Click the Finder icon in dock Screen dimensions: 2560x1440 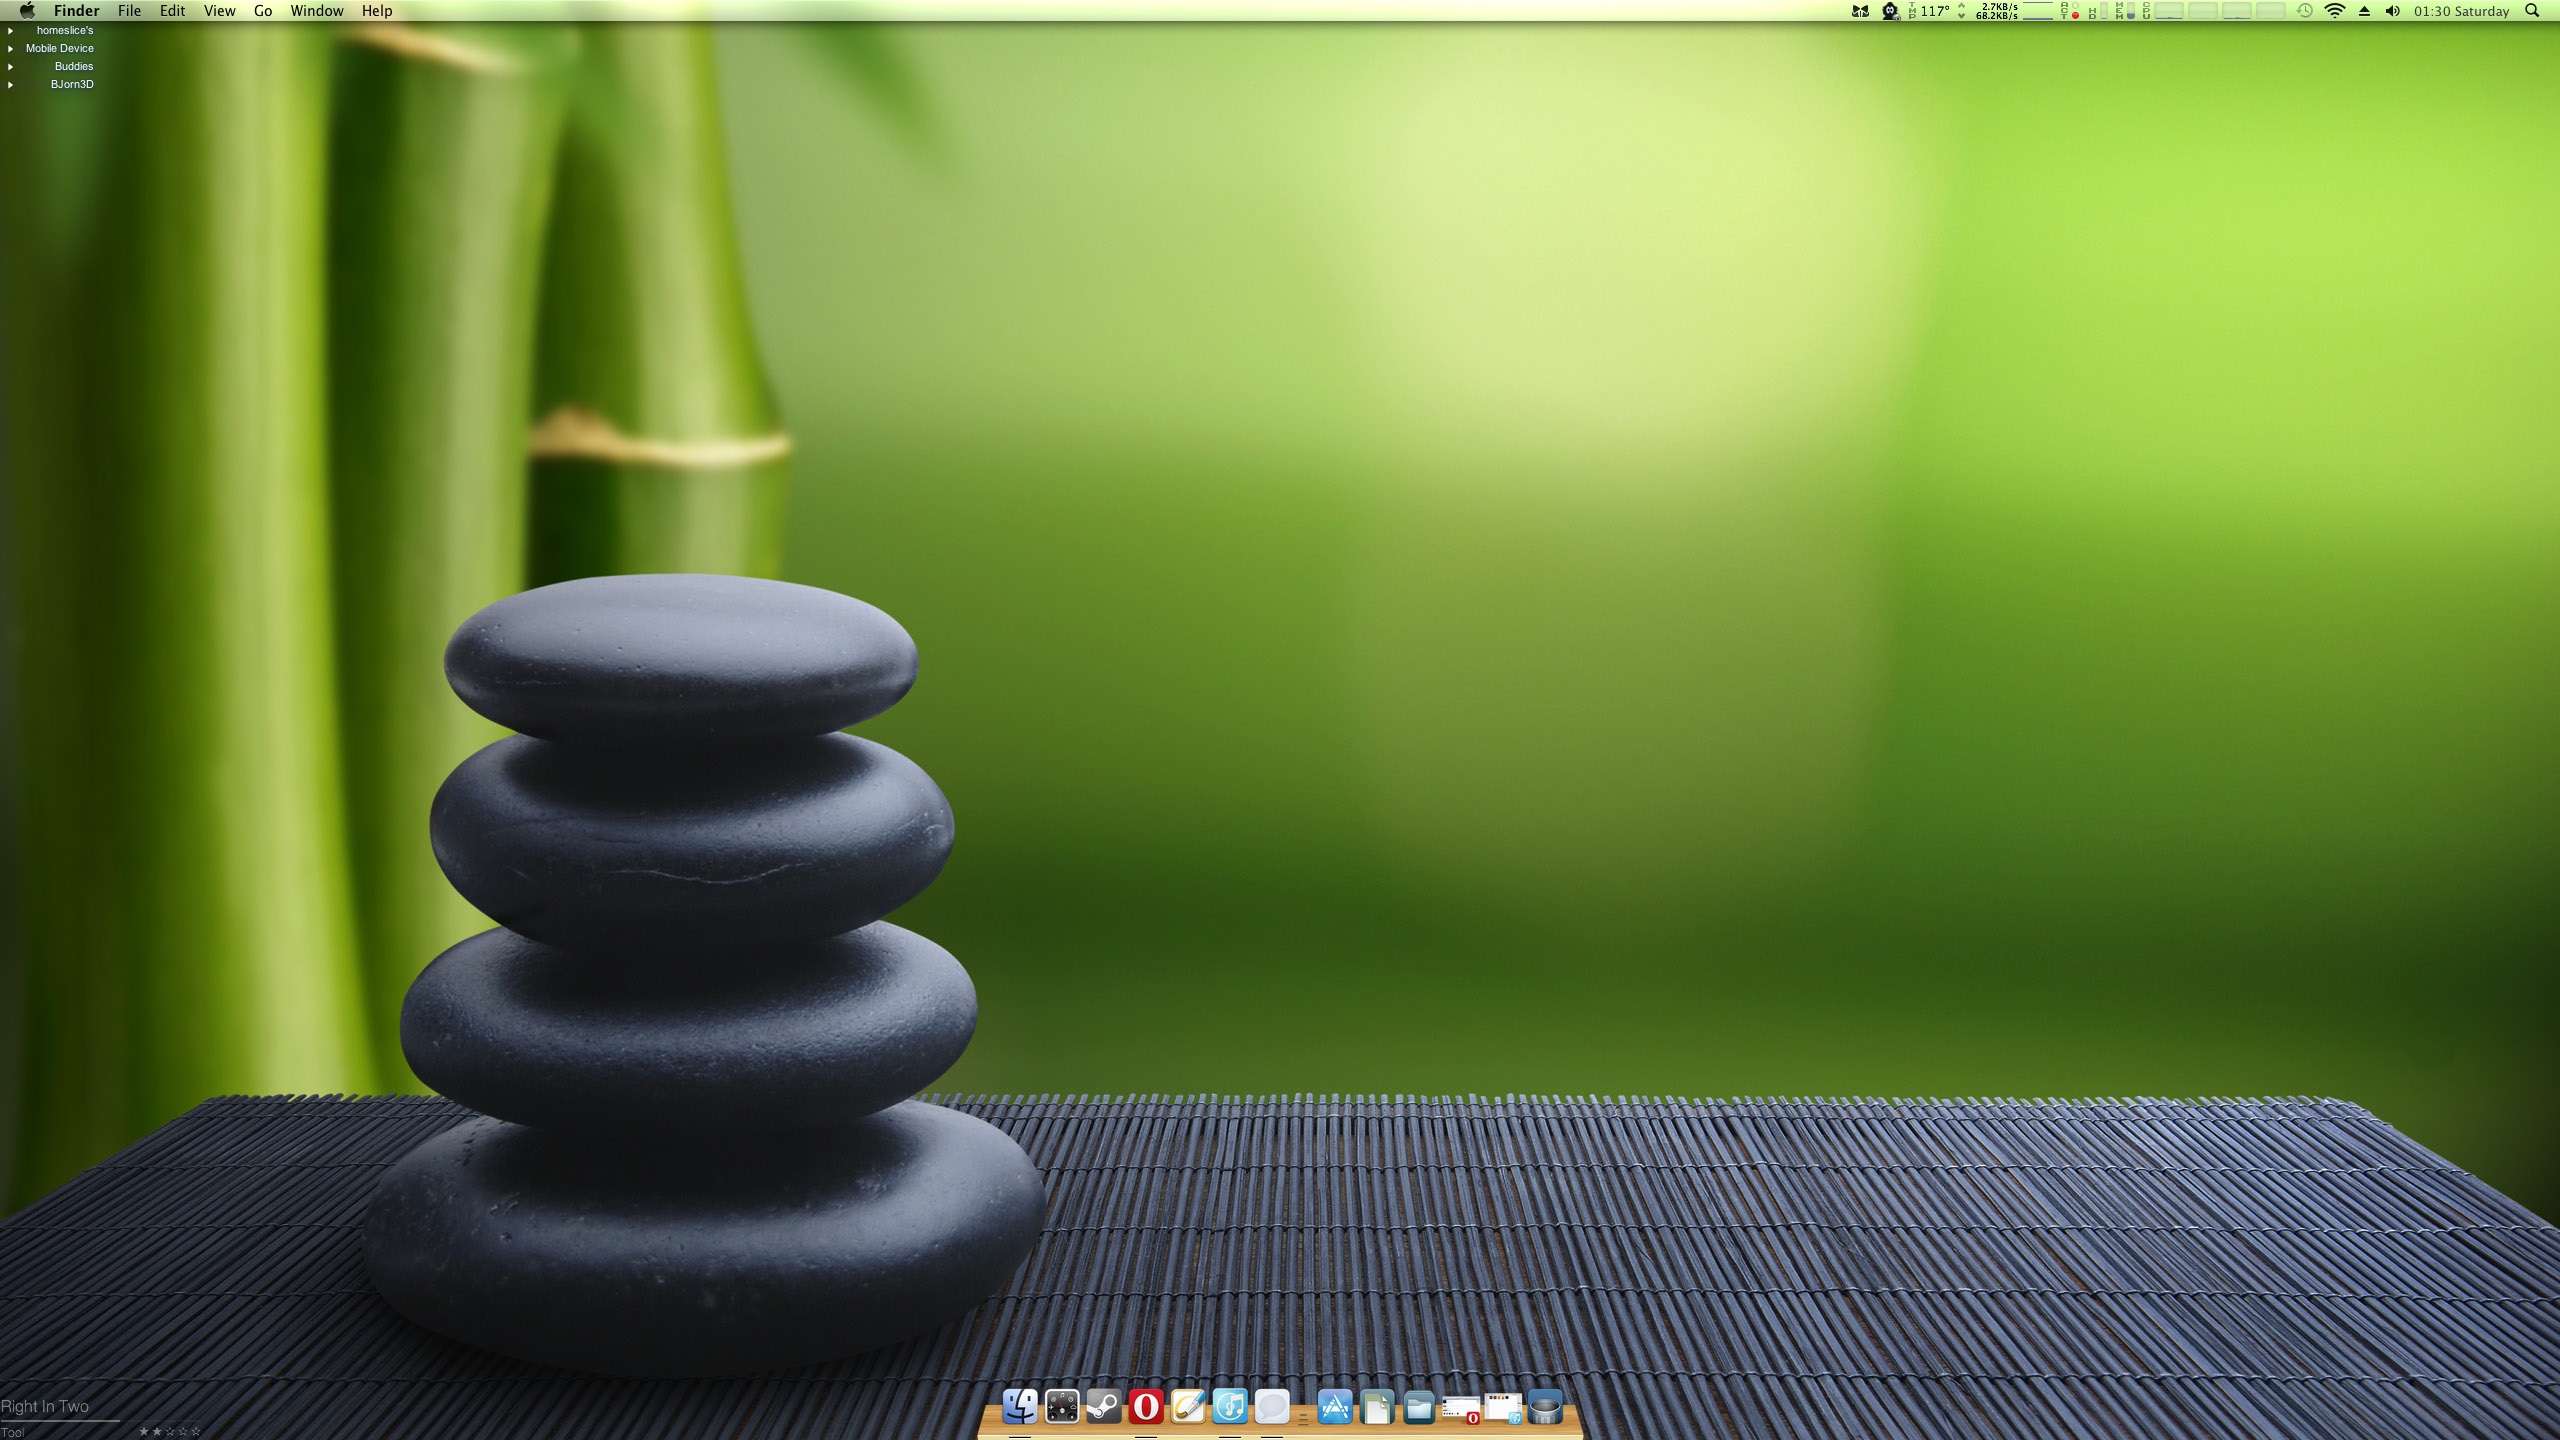point(1019,1407)
